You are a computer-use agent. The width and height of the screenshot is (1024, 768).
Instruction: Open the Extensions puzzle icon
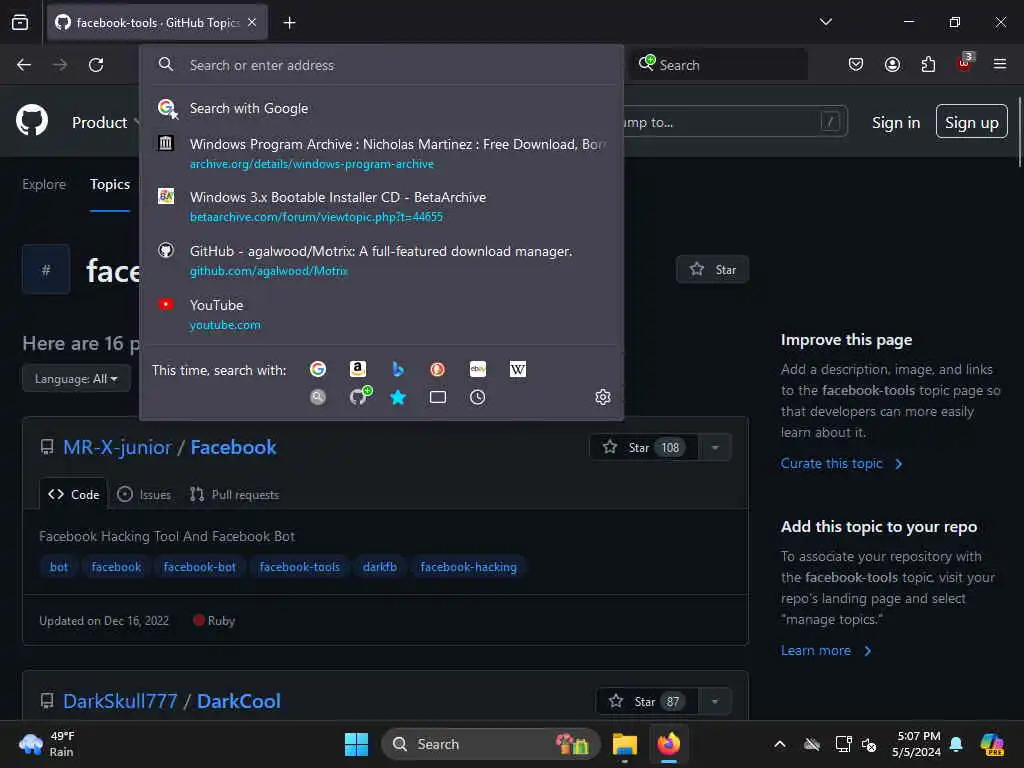[x=928, y=64]
